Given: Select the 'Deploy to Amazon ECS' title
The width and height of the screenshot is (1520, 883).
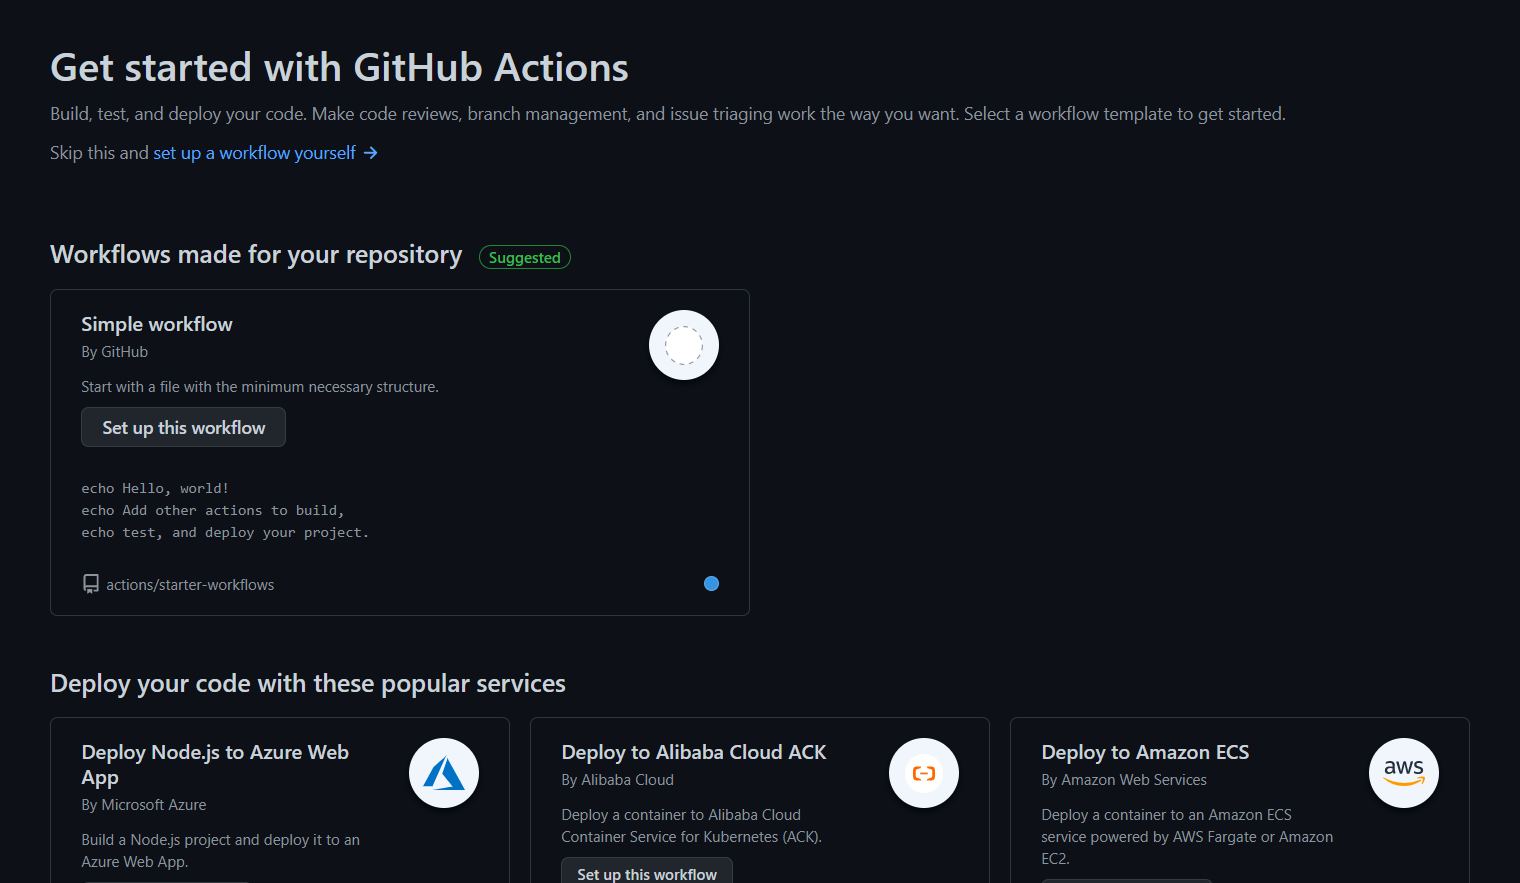Looking at the screenshot, I should point(1145,752).
